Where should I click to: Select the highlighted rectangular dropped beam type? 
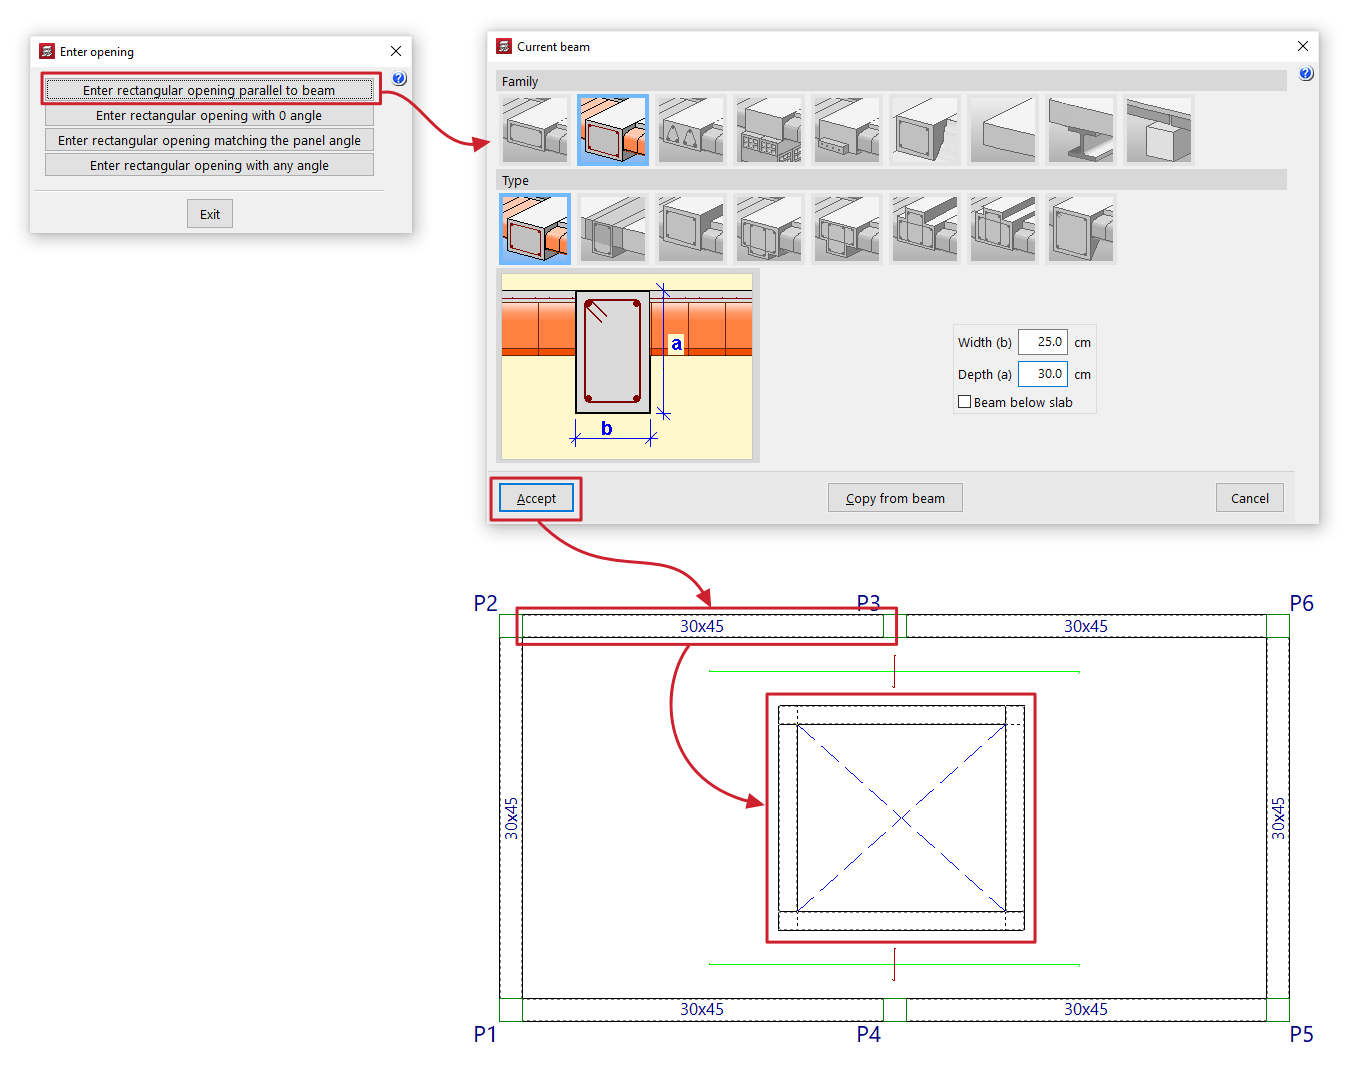click(535, 229)
